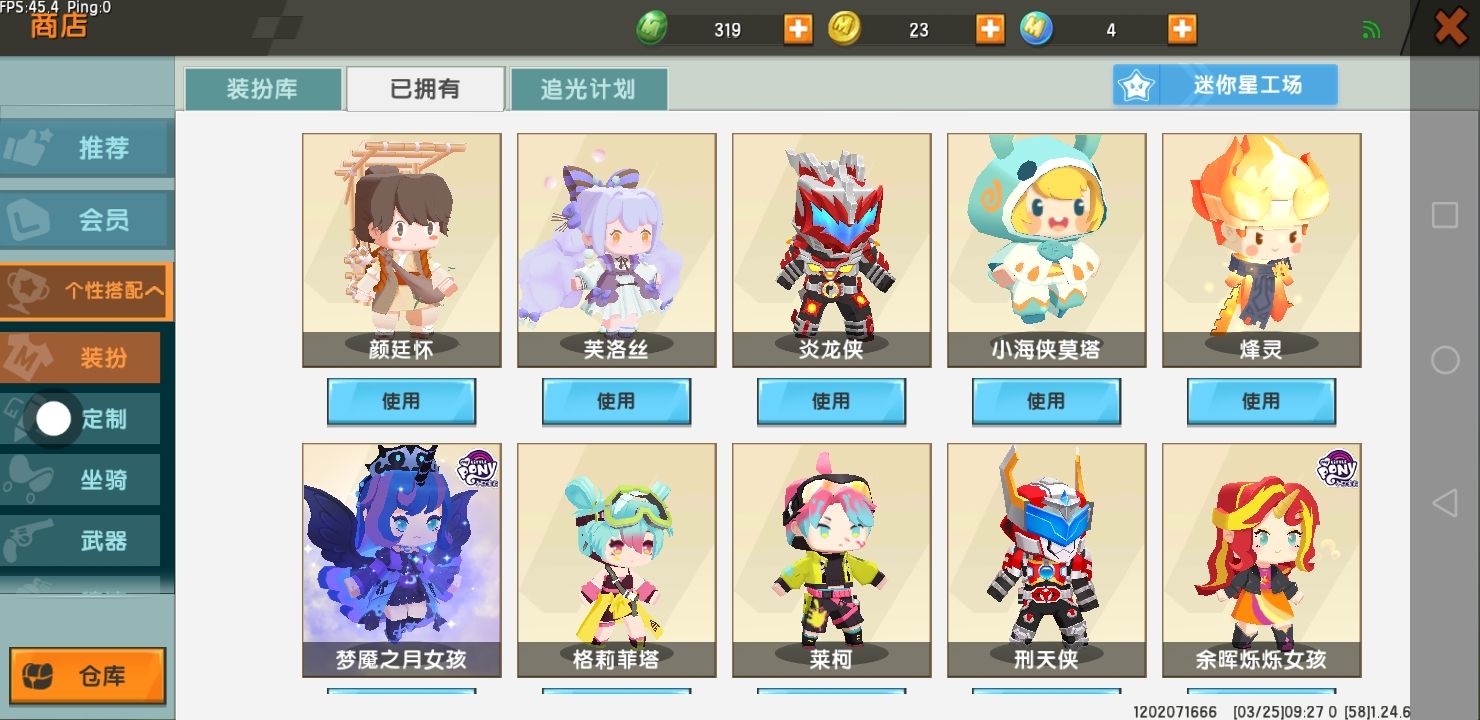Close the shop with the orange X

click(x=1450, y=26)
